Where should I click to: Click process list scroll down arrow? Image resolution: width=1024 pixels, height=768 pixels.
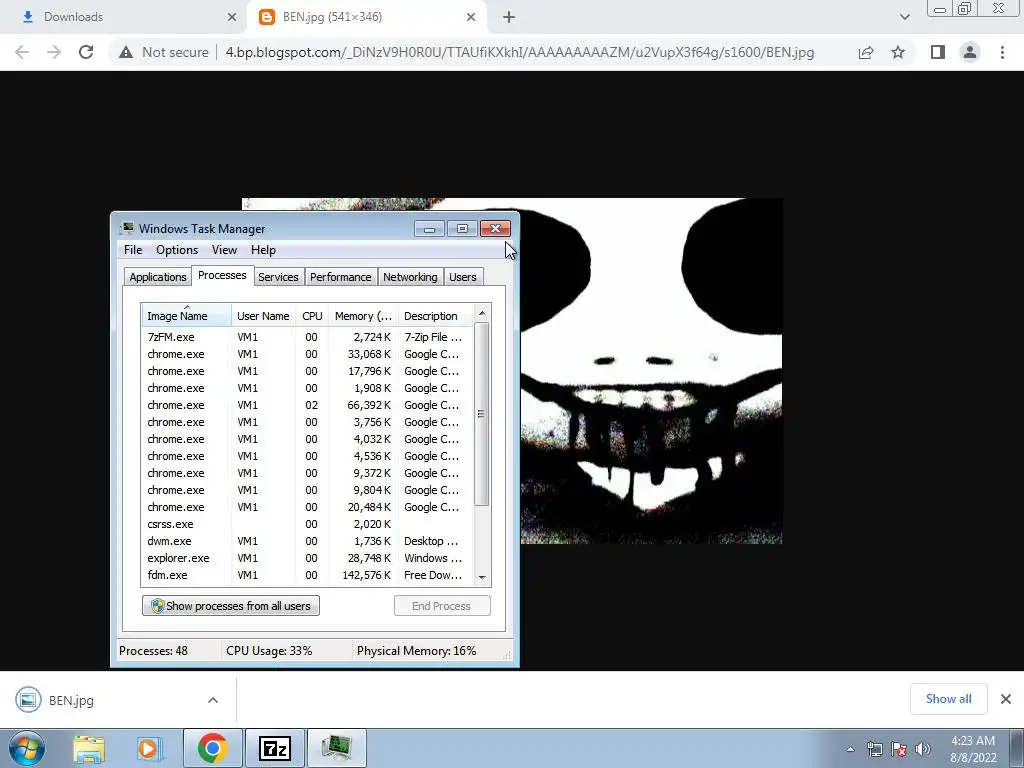tap(482, 577)
